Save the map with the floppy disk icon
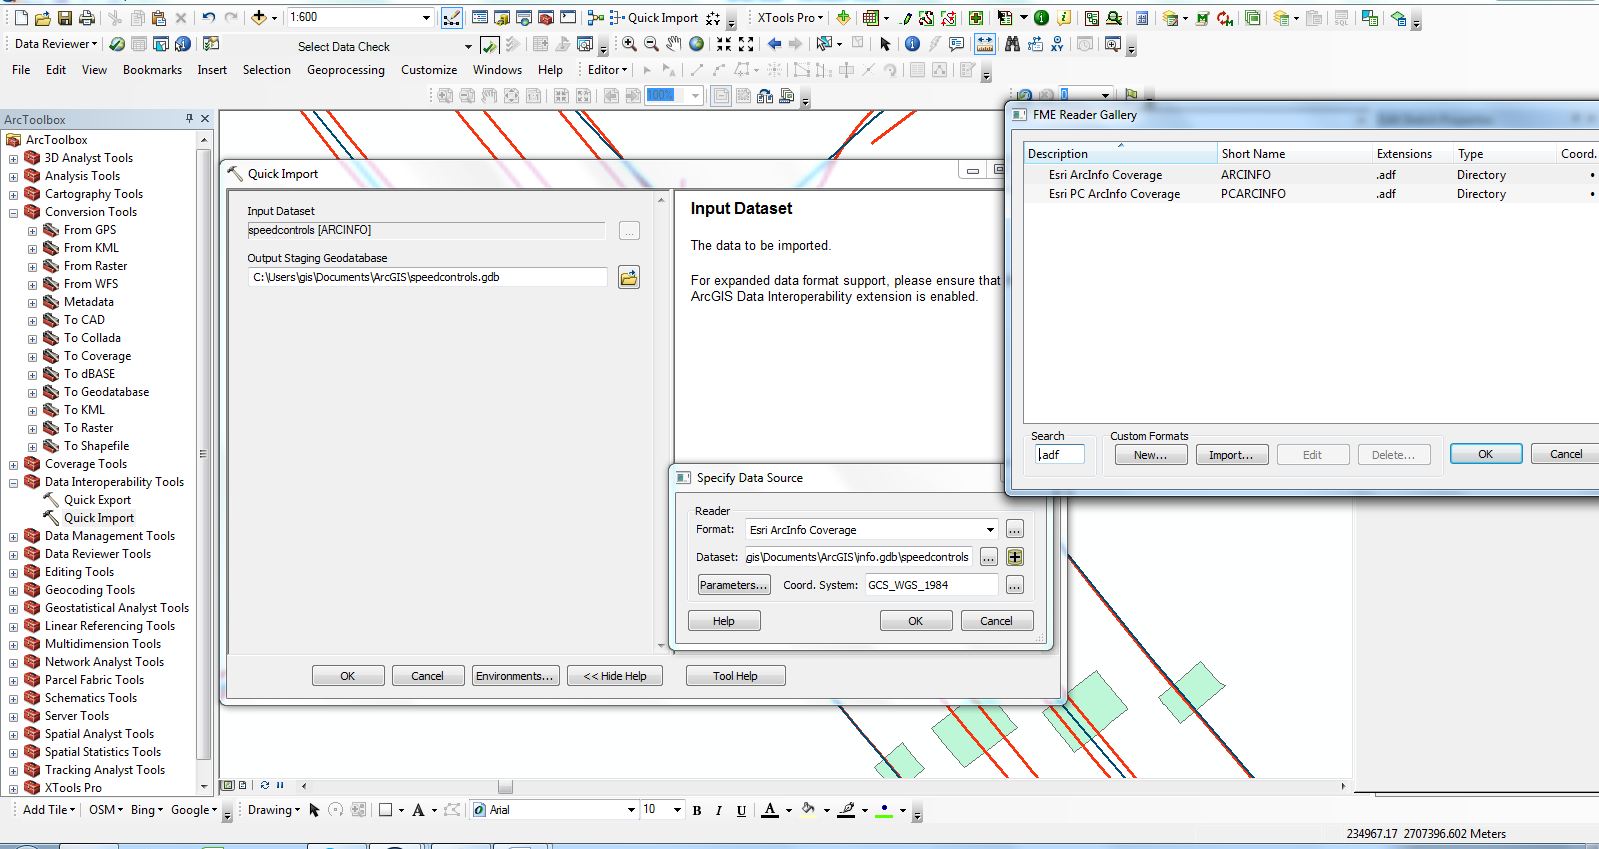This screenshot has width=1599, height=849. point(64,18)
